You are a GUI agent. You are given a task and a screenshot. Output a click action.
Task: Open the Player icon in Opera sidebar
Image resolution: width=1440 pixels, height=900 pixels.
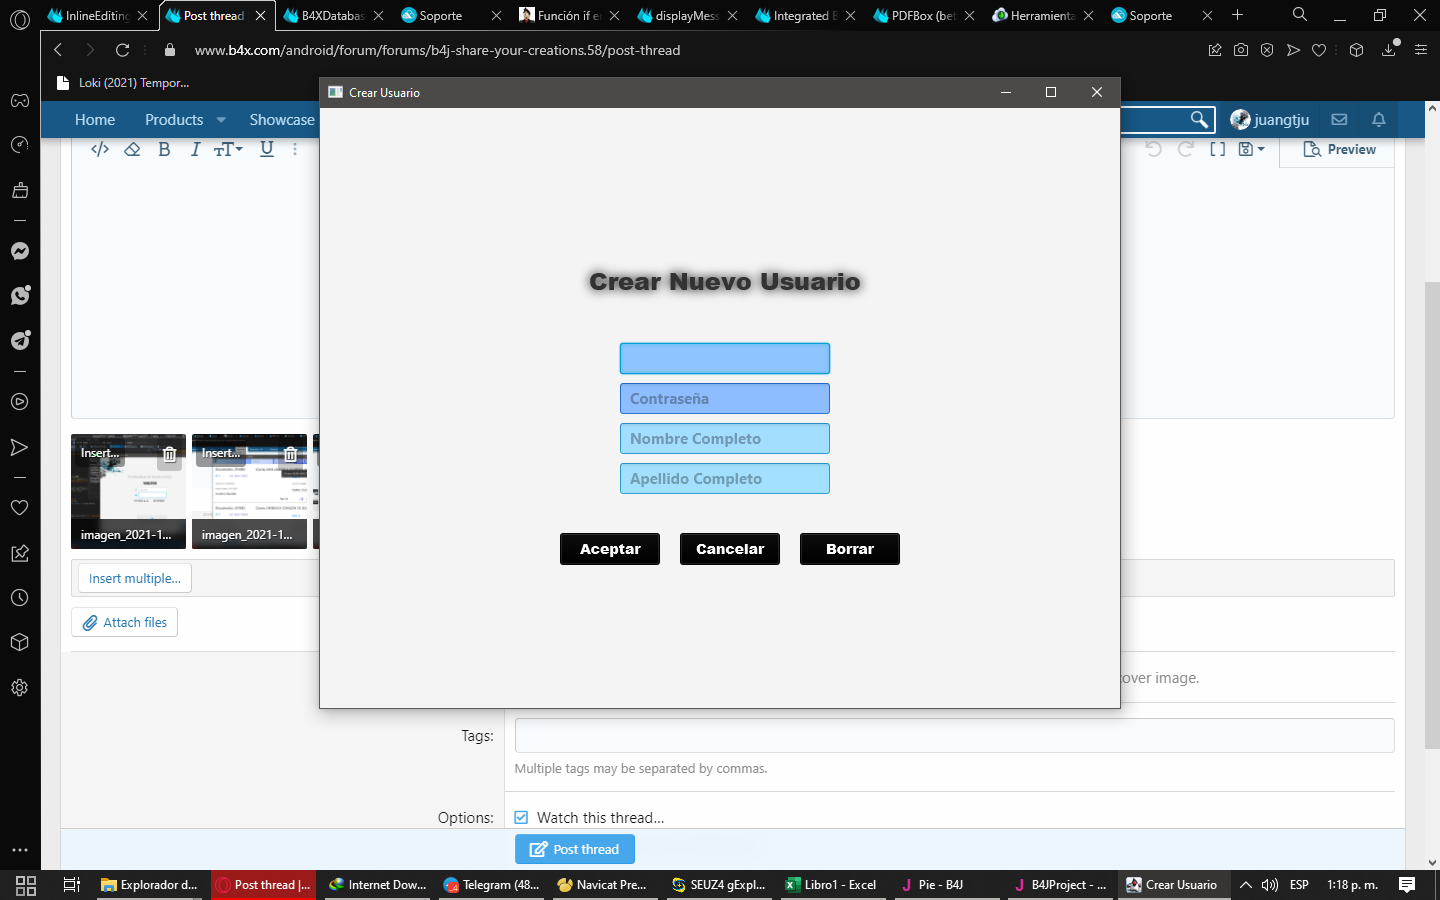20,402
